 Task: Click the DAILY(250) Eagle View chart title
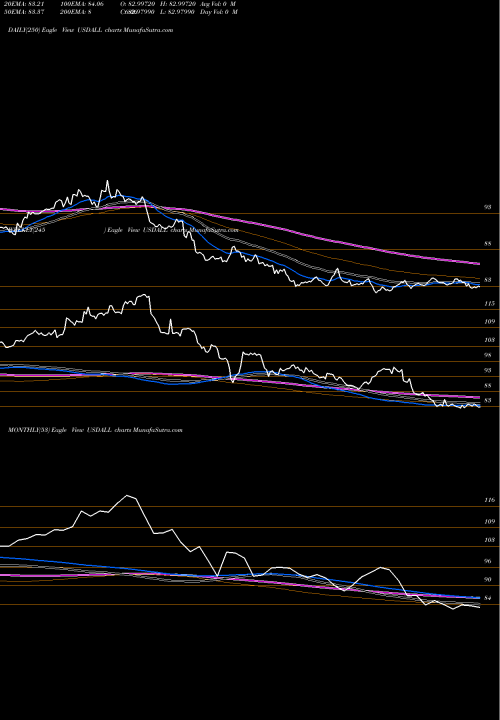tap(90, 30)
